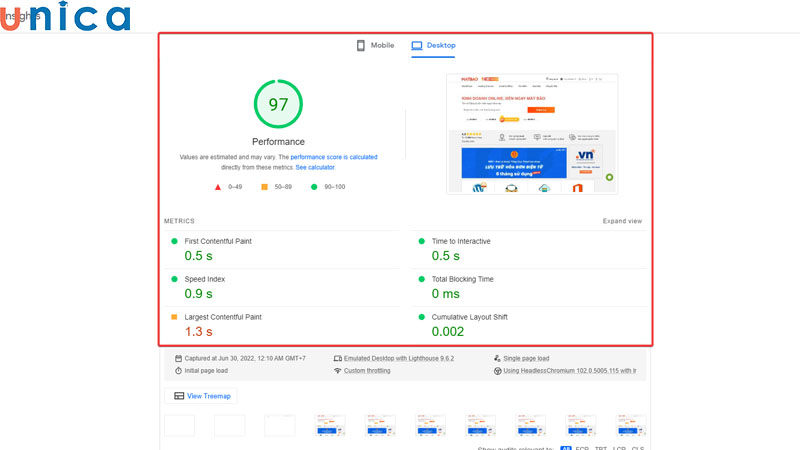Open the 'performance score is calculated' link
This screenshot has height=450, width=800.
(x=334, y=157)
